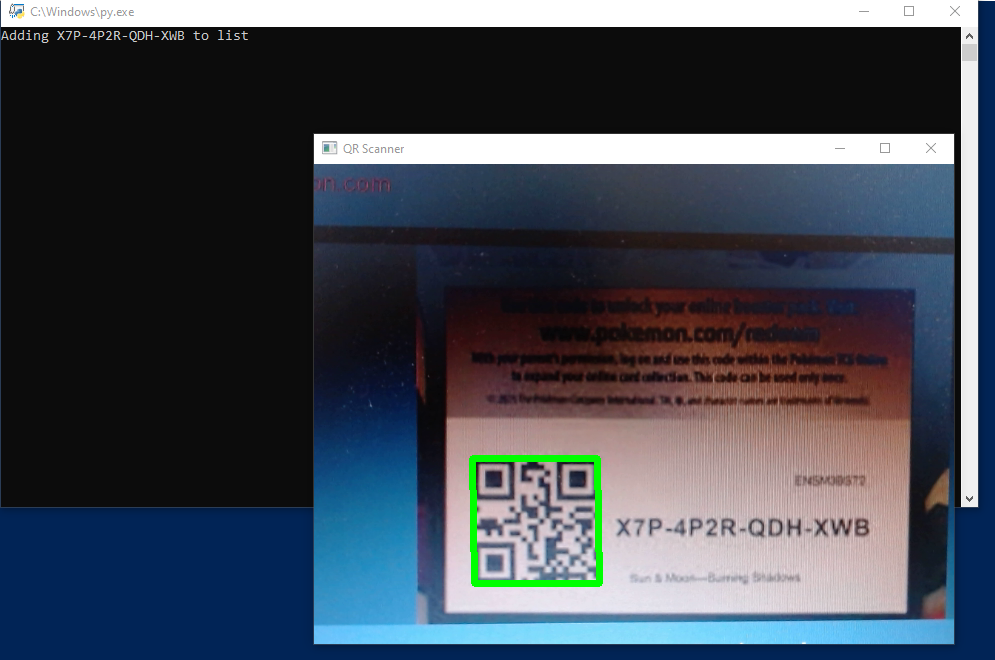Maximize the QR Scanner window
The image size is (995, 660).
tap(885, 148)
